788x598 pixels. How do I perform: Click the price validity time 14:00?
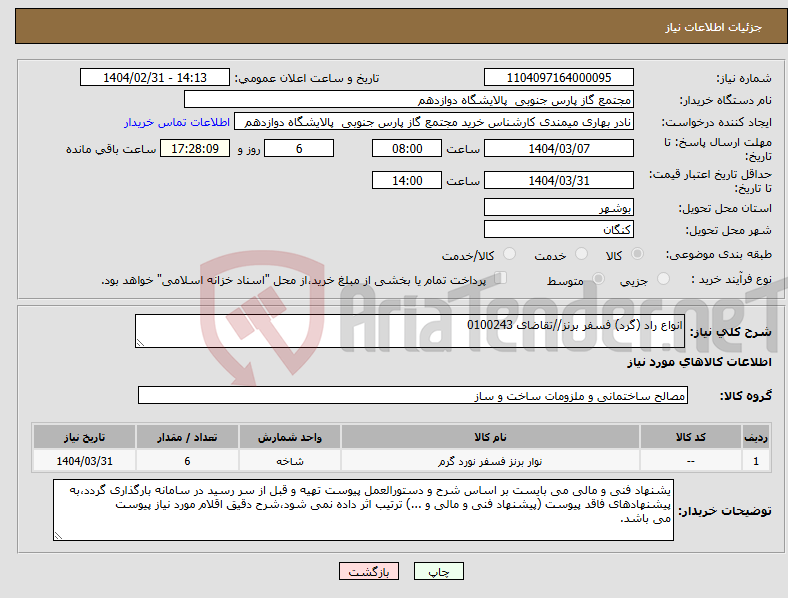tap(407, 180)
